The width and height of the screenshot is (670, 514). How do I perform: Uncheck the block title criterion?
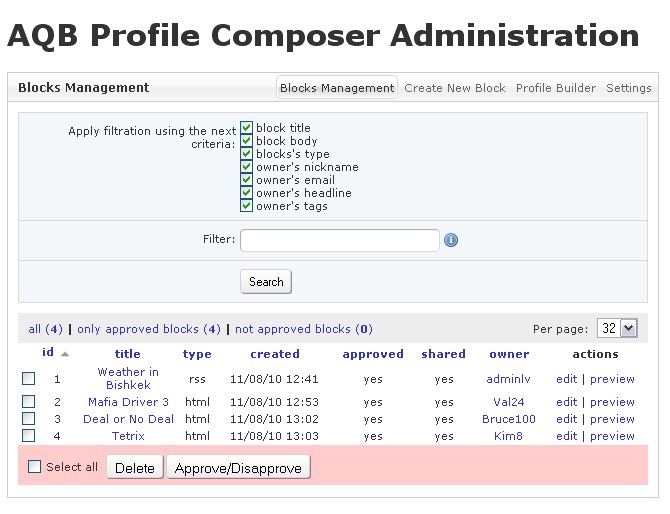pos(246,127)
